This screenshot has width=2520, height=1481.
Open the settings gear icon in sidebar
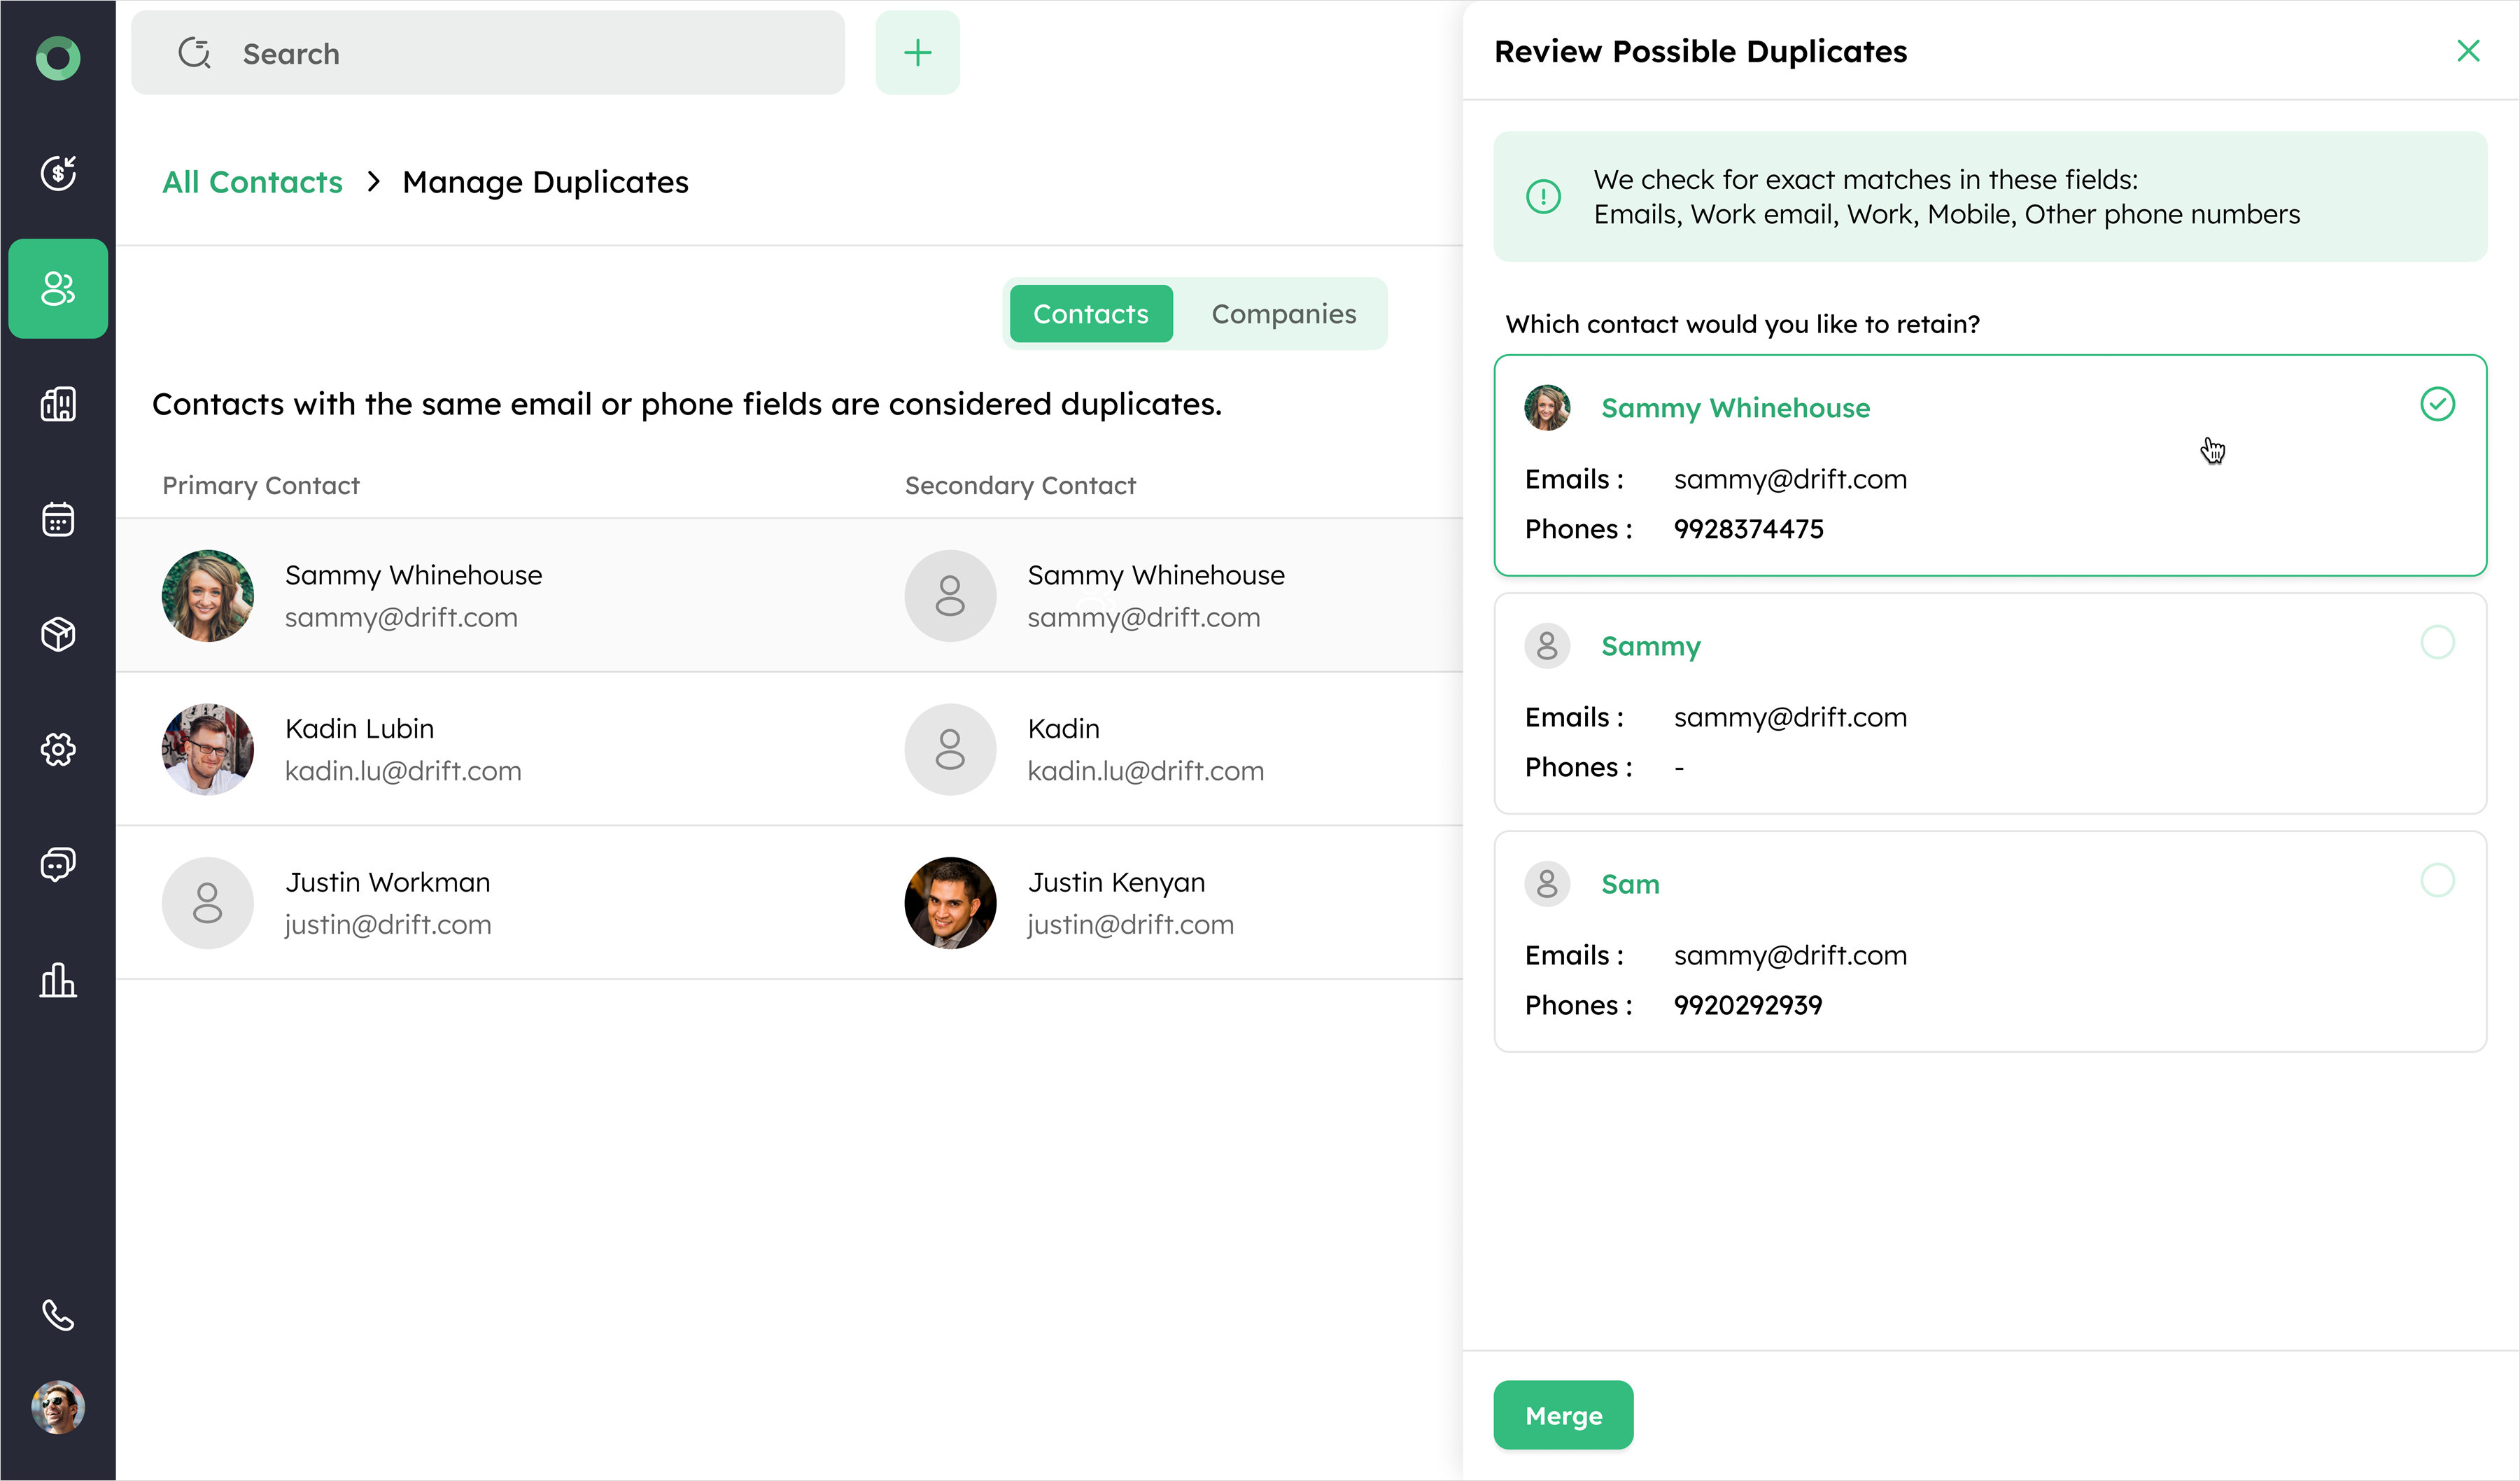(x=58, y=749)
